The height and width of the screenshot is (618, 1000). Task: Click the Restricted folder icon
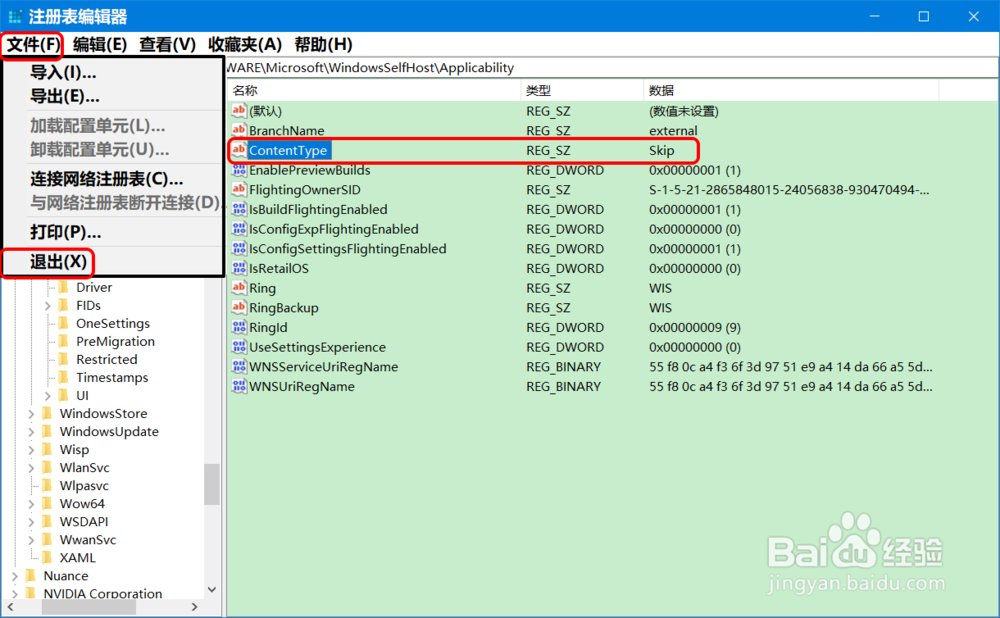coord(64,359)
